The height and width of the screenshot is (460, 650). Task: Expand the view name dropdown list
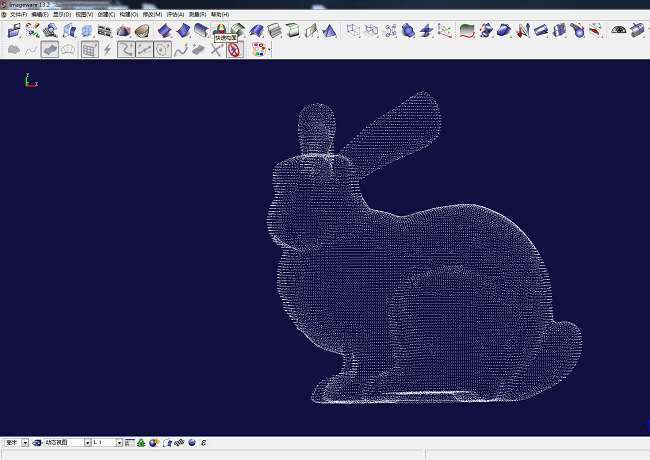click(x=87, y=442)
